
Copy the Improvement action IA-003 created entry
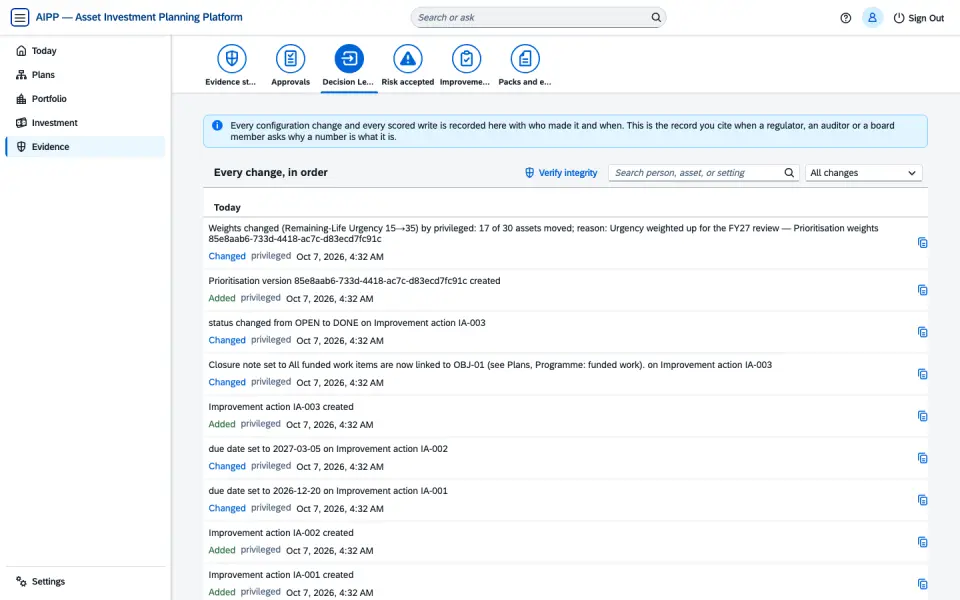pyautogui.click(x=922, y=416)
